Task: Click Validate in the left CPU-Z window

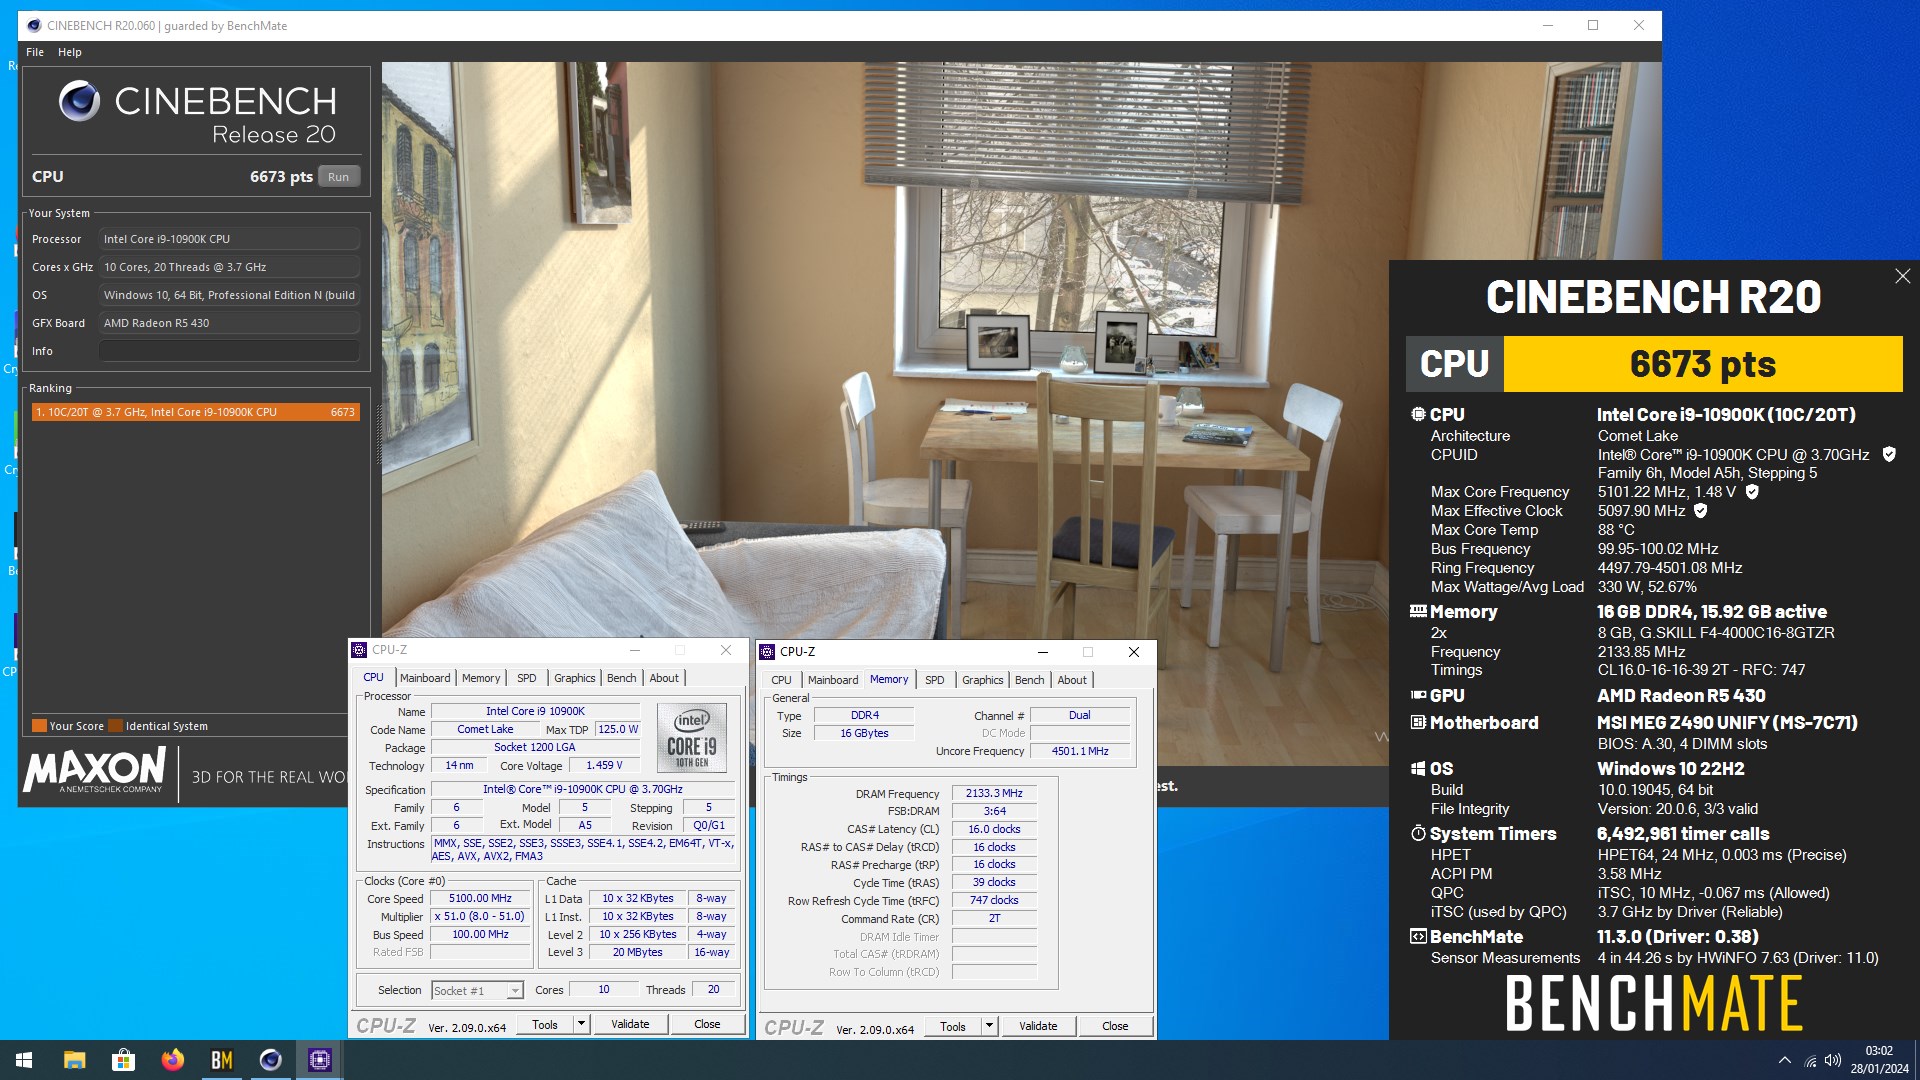Action: pos(630,1024)
